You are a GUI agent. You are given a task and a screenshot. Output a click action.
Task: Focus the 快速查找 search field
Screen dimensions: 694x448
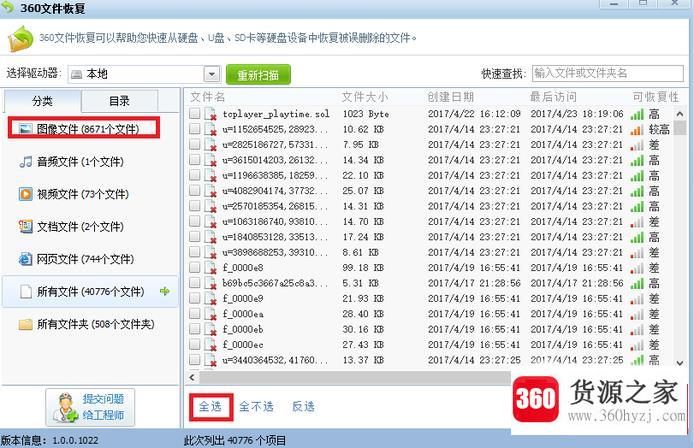coord(608,73)
